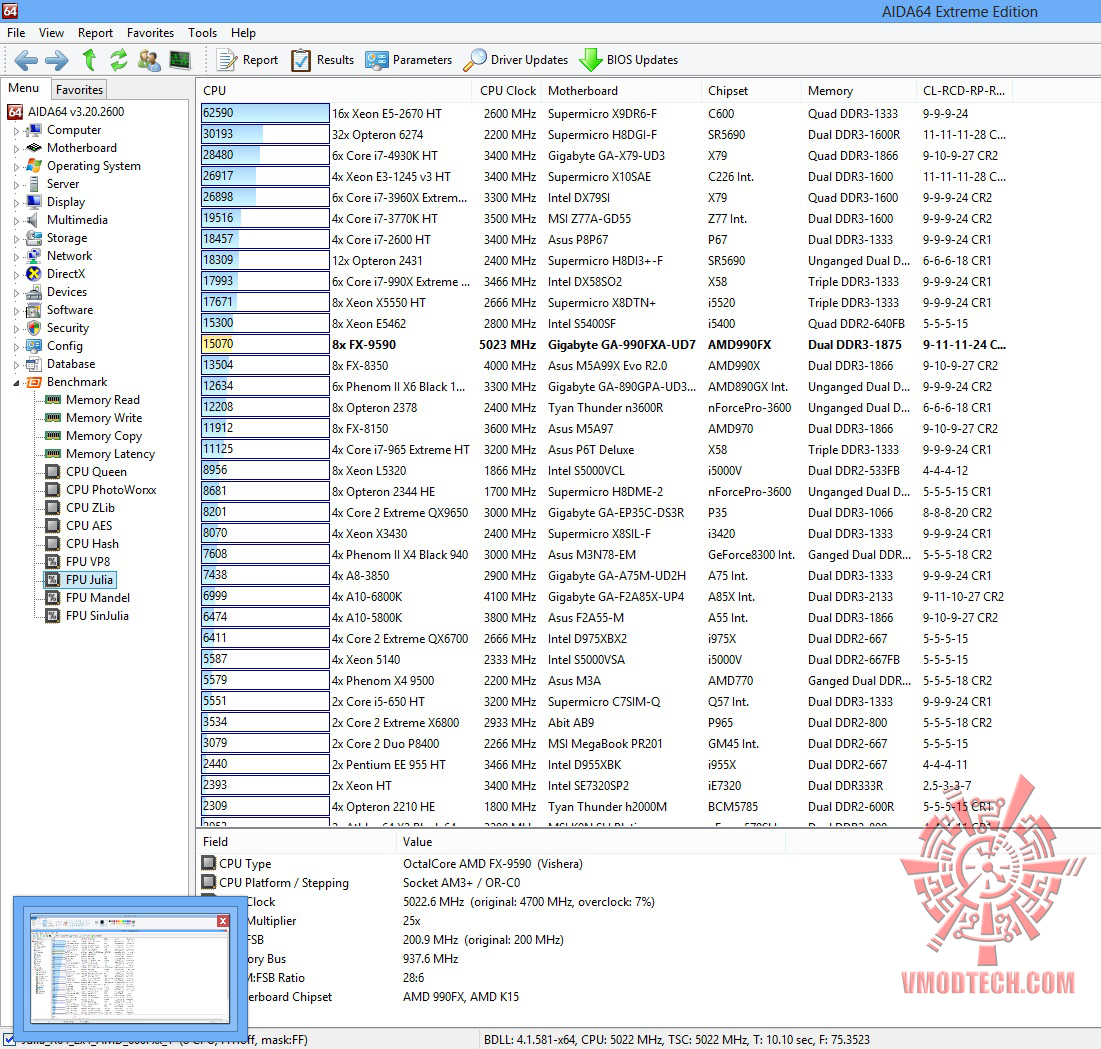Select the CPU AES benchmark
This screenshot has height=1049, width=1101.
pyautogui.click(x=78, y=526)
